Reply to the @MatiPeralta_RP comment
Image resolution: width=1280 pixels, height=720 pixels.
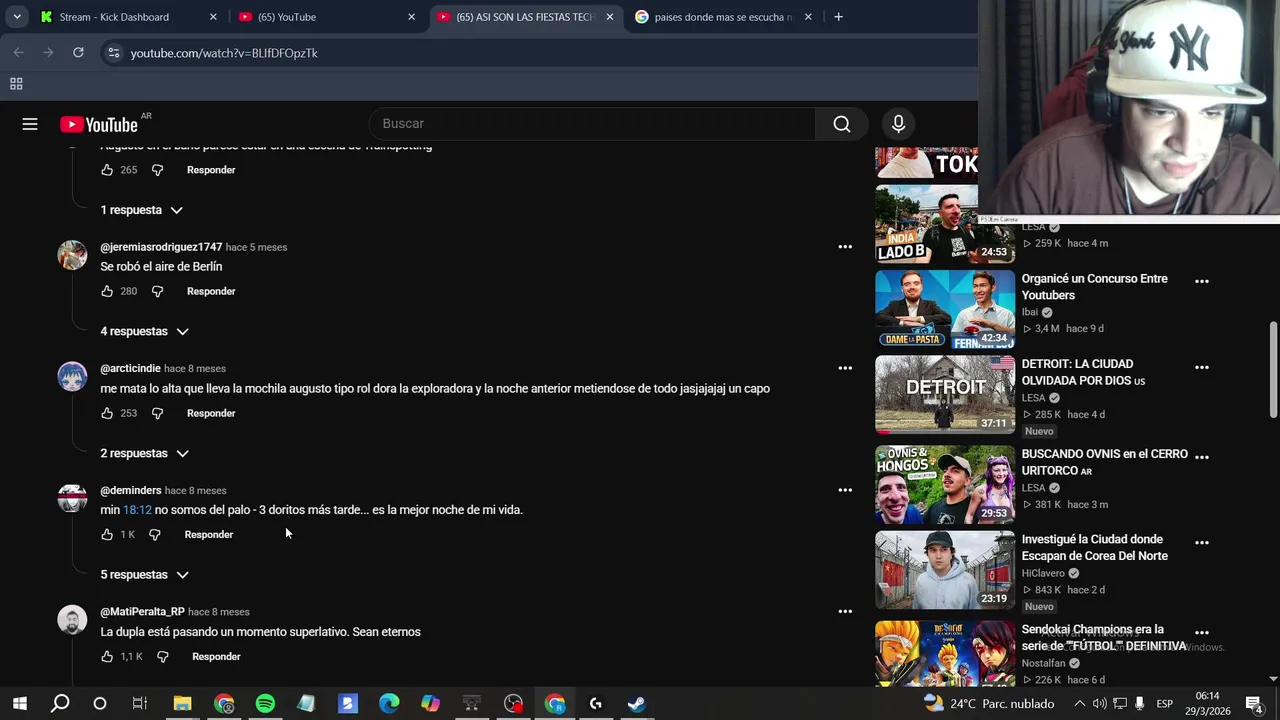pyautogui.click(x=216, y=656)
